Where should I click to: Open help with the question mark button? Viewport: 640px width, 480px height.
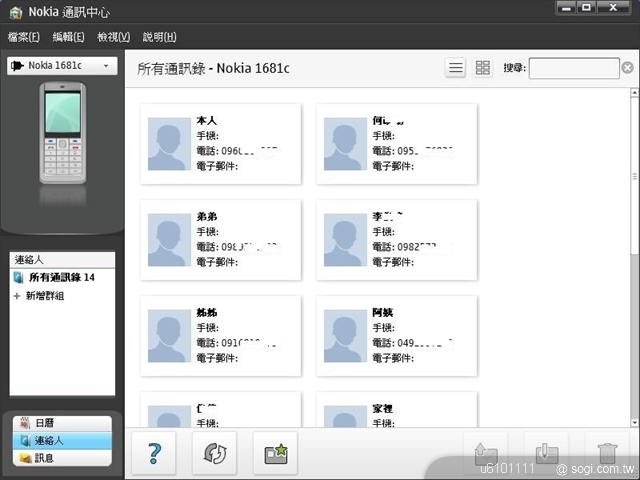pyautogui.click(x=154, y=453)
